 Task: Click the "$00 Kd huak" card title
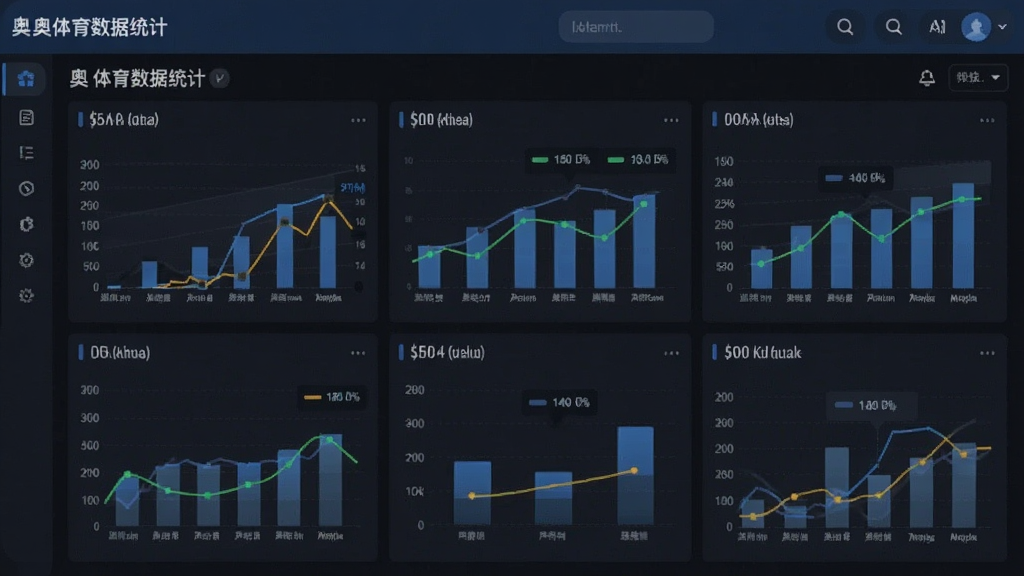coord(762,353)
